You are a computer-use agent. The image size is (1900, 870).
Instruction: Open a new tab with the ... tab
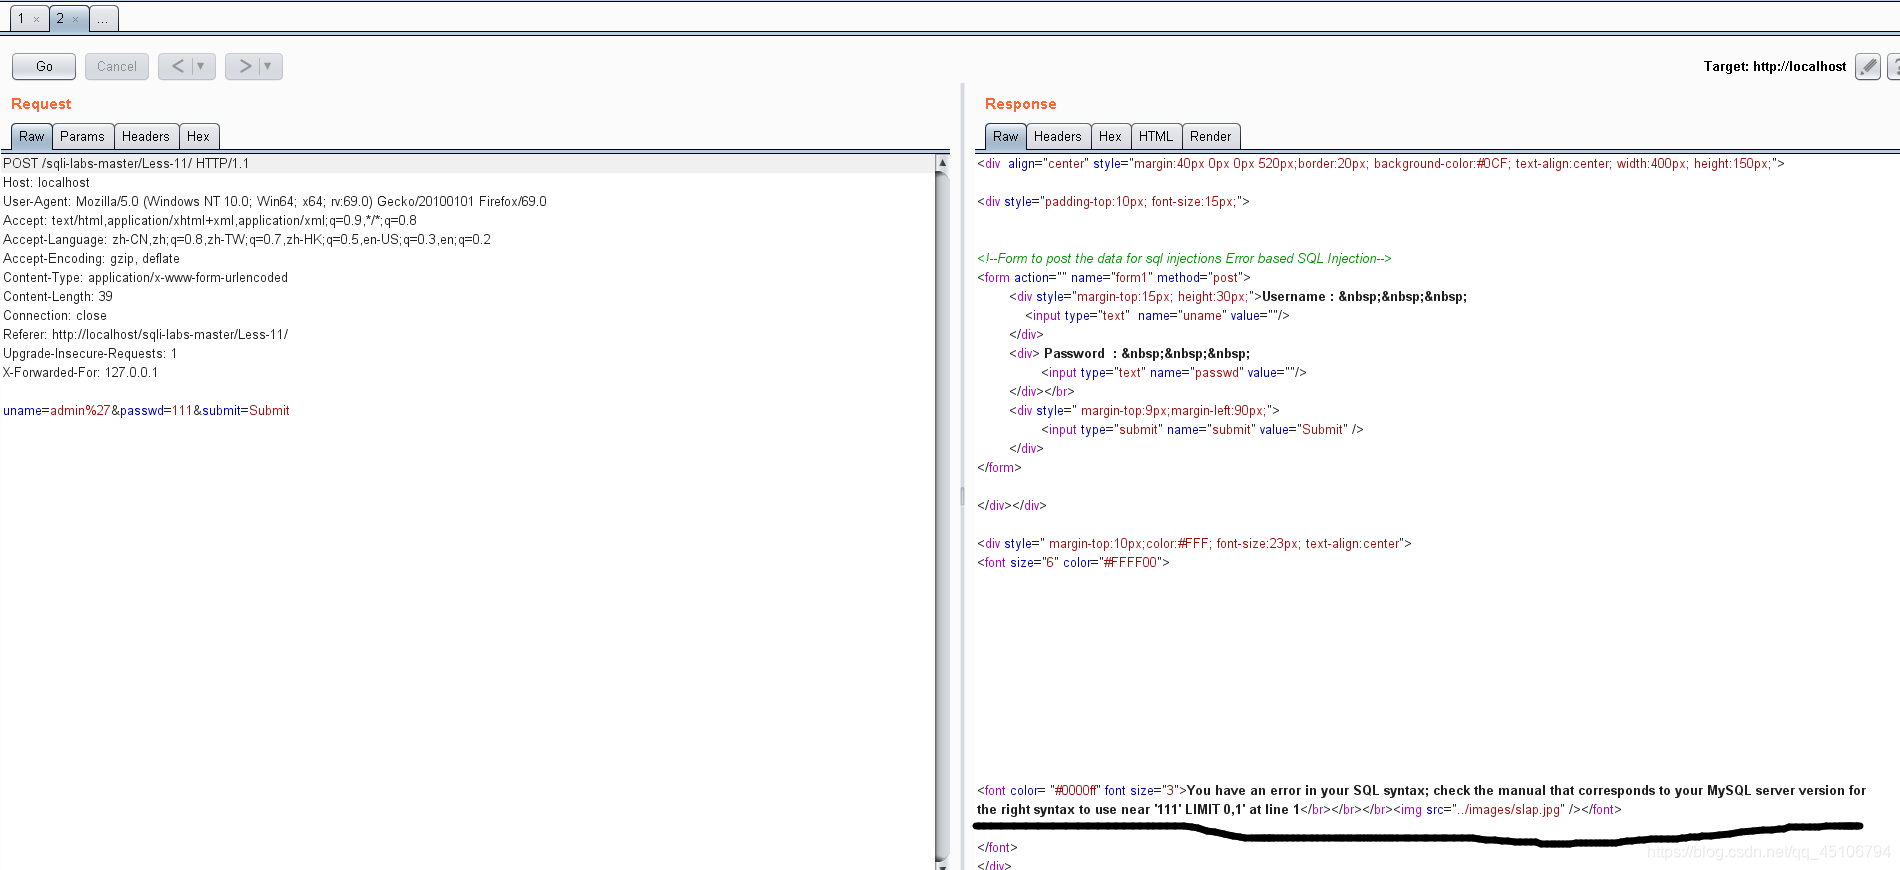pyautogui.click(x=103, y=18)
